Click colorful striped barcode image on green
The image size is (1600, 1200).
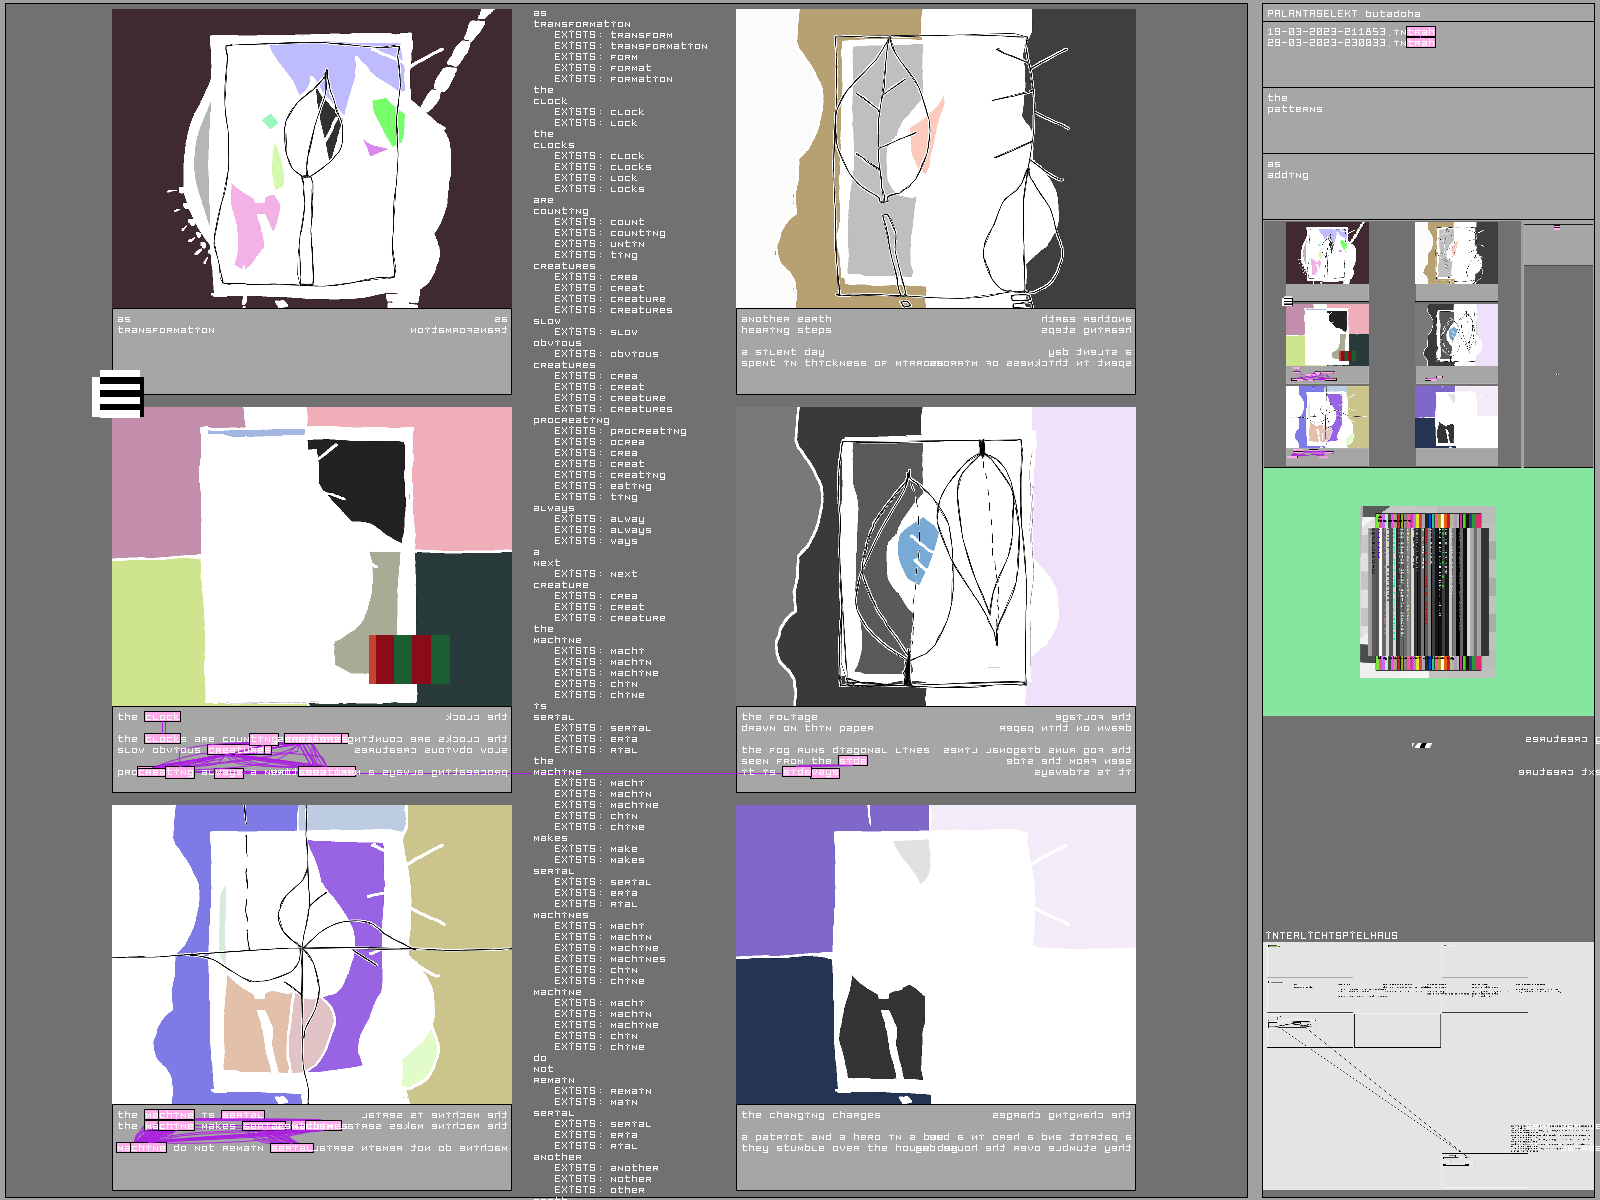coord(1428,592)
